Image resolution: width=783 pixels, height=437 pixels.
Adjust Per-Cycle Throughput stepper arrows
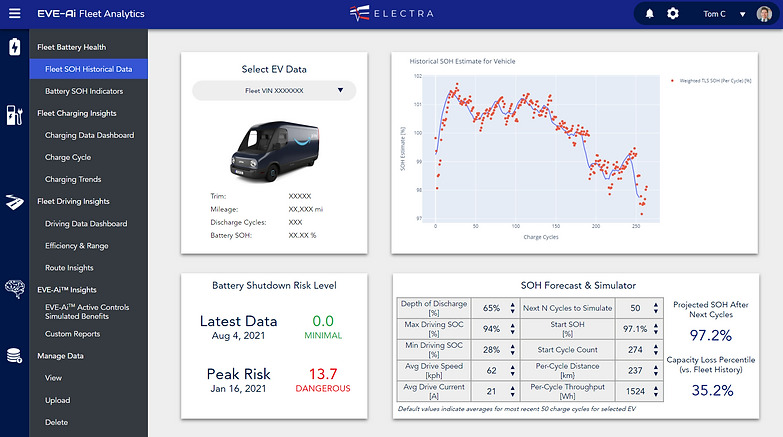point(656,391)
